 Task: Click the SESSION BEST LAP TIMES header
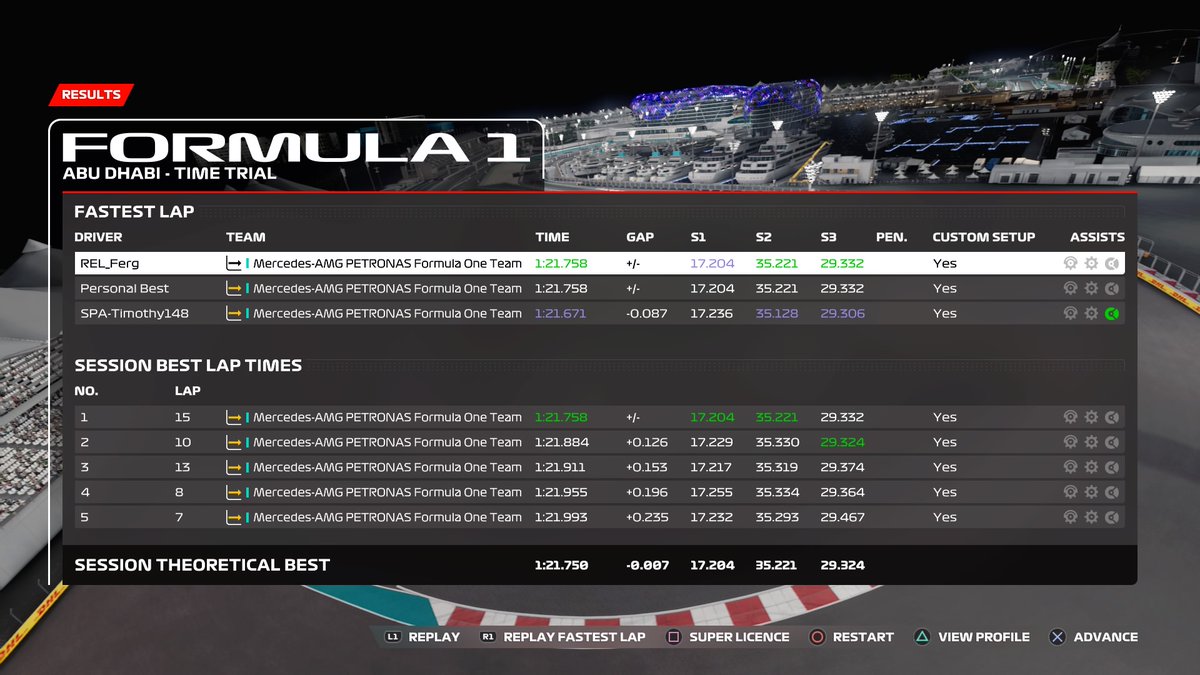coord(188,366)
